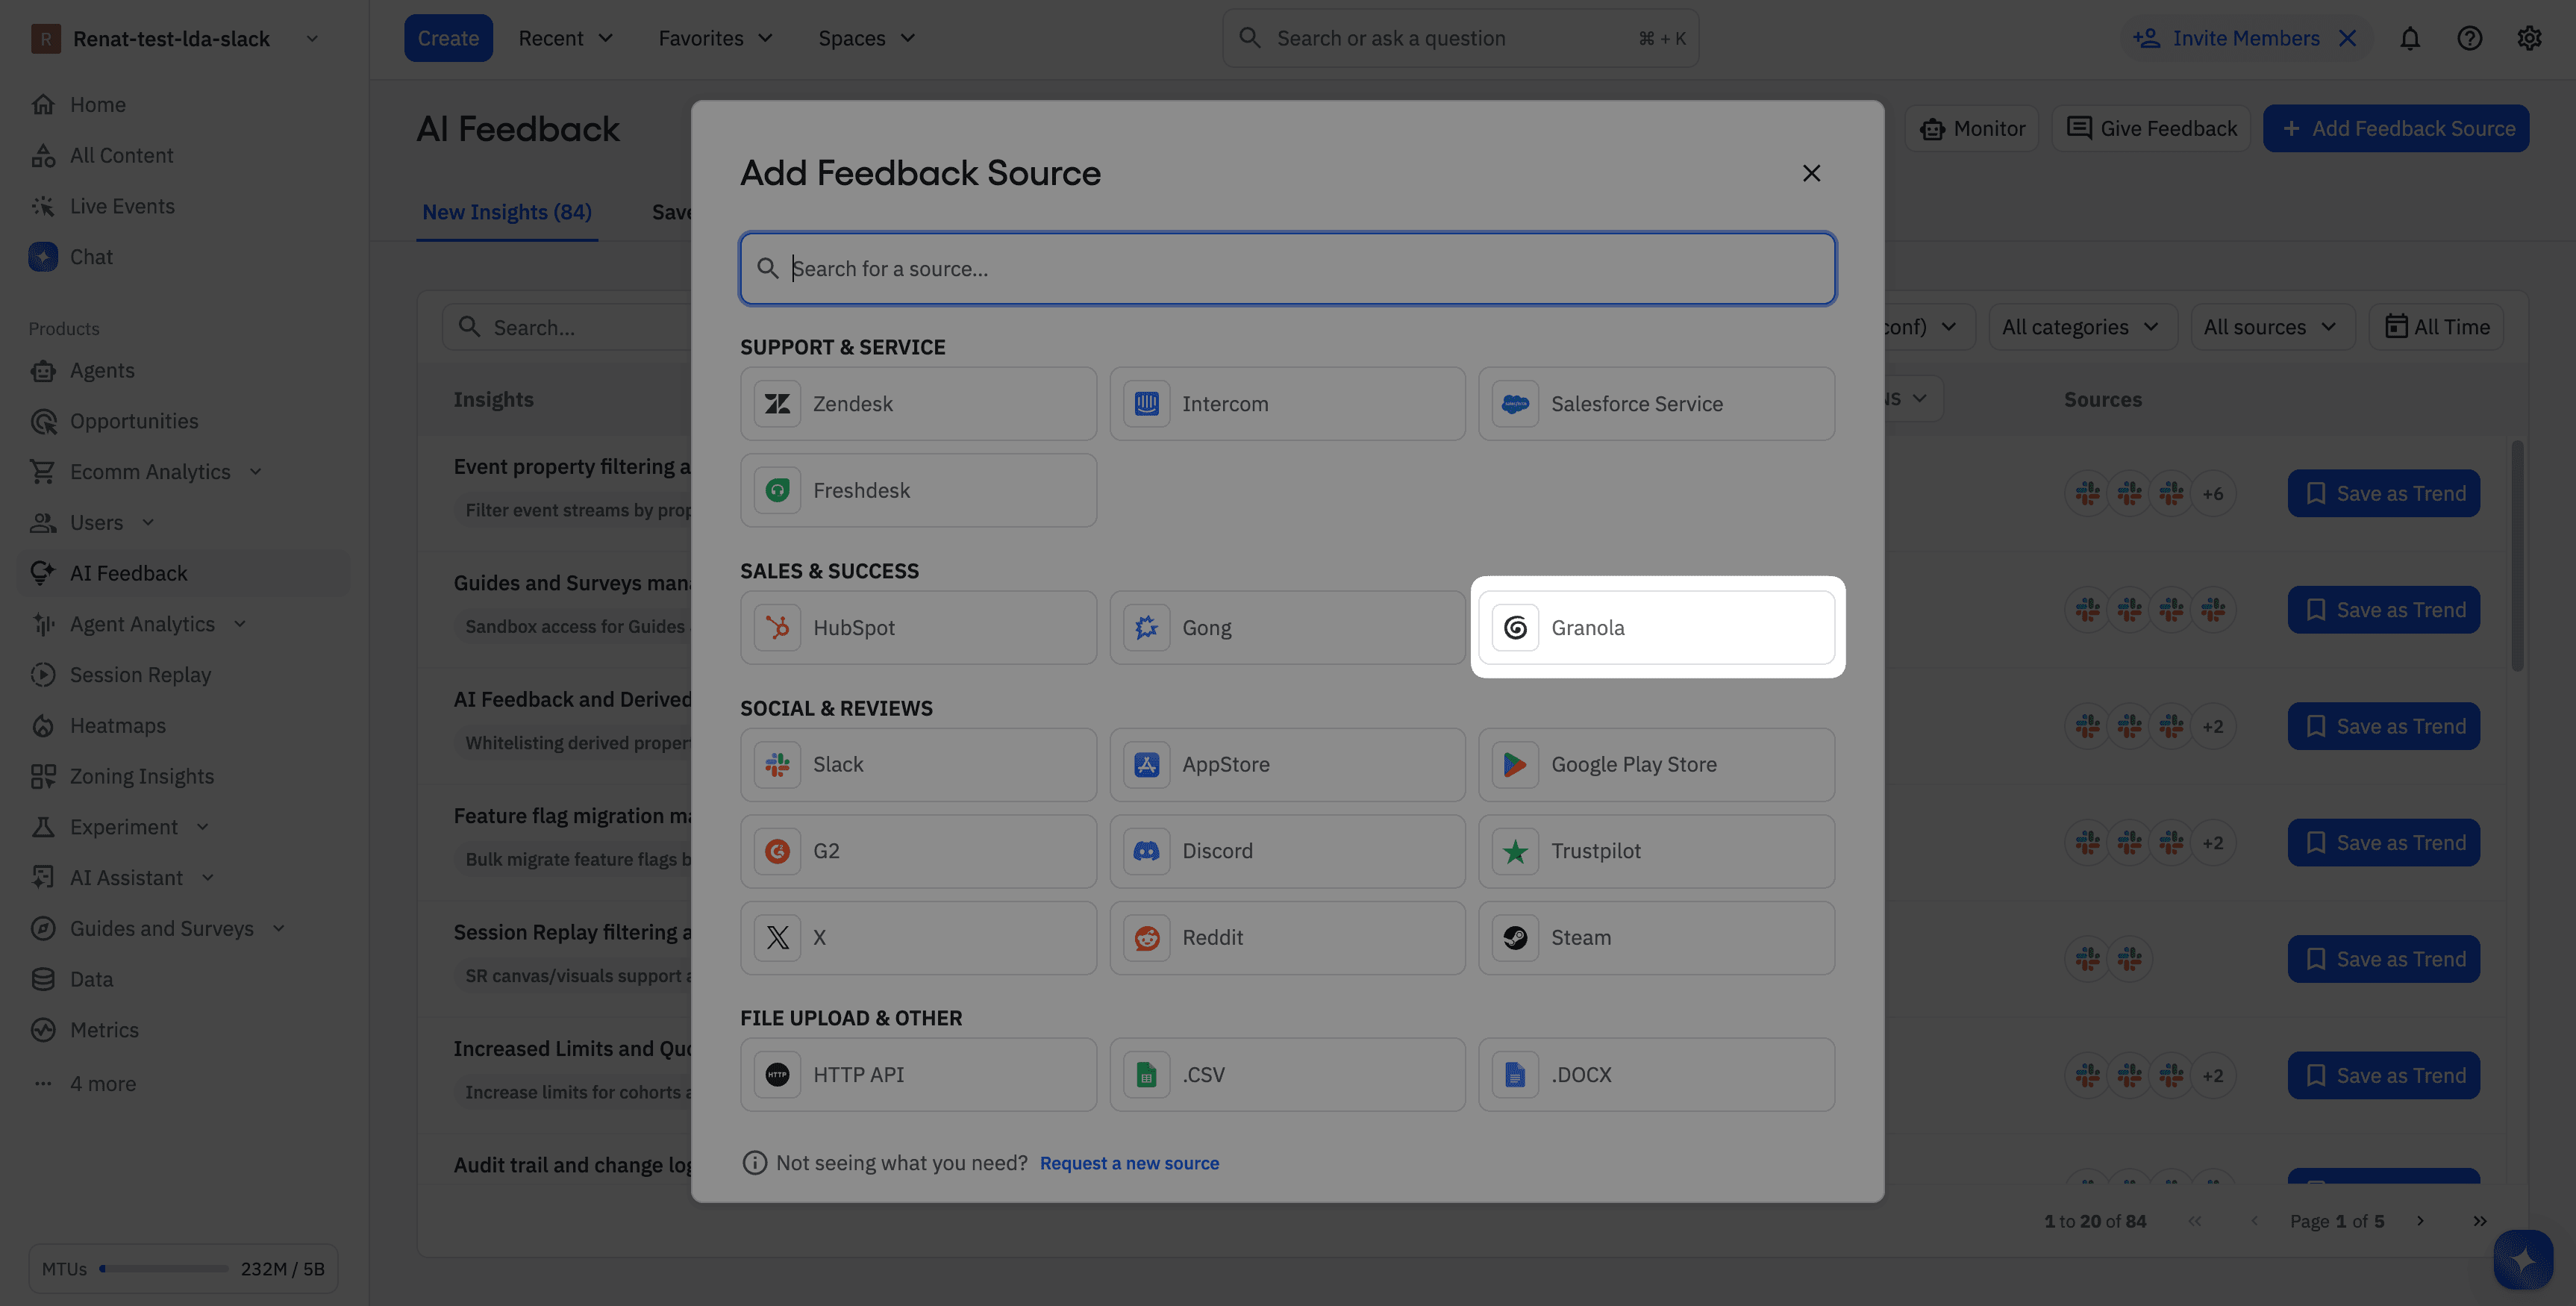This screenshot has height=1306, width=2576.
Task: Select the Freshdesk source card
Action: pos(918,491)
